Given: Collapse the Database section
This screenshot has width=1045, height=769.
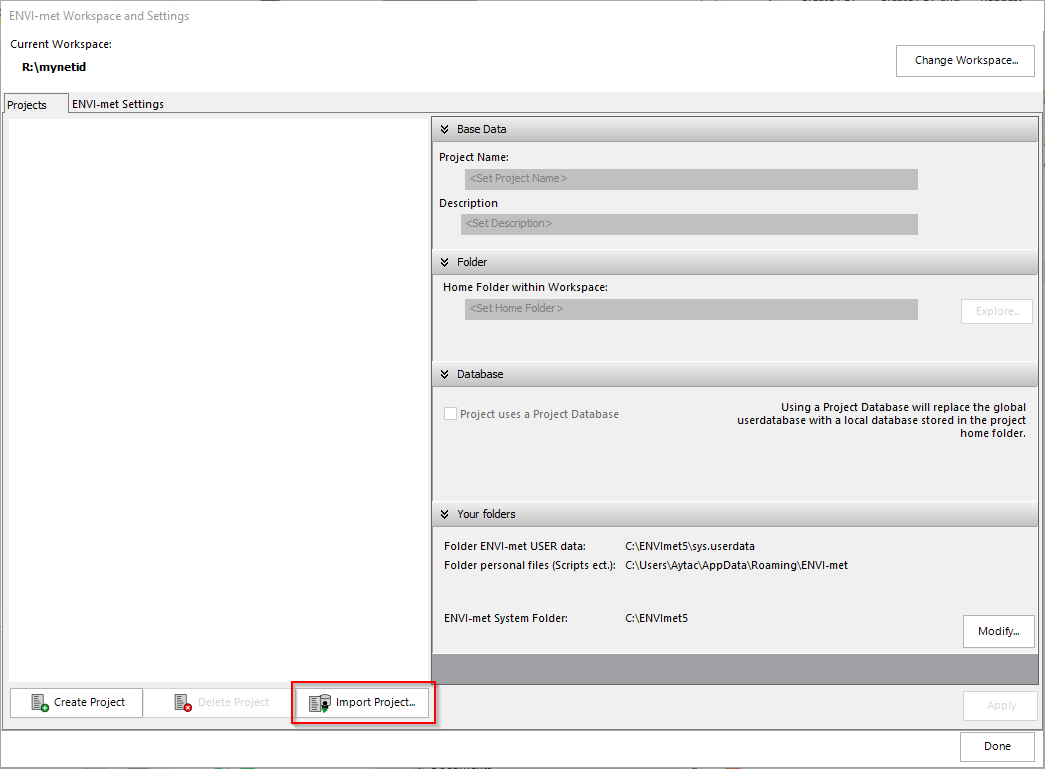Looking at the screenshot, I should click(x=444, y=374).
